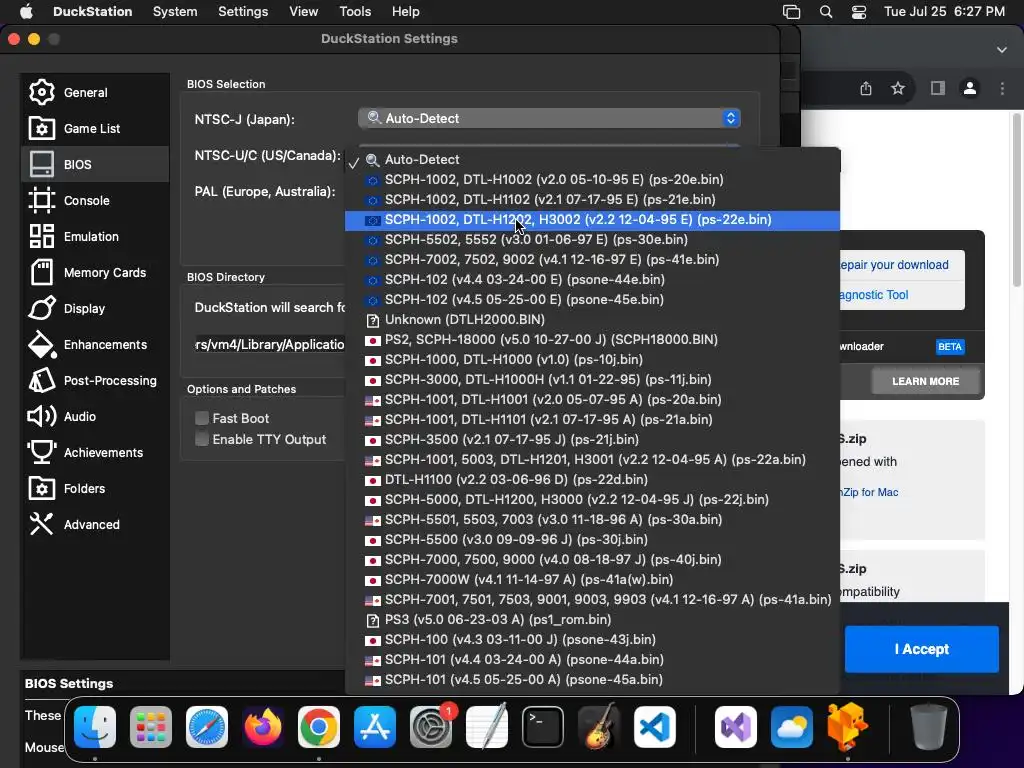This screenshot has height=768, width=1024.
Task: Open the Audio settings category
Action: pyautogui.click(x=95, y=416)
